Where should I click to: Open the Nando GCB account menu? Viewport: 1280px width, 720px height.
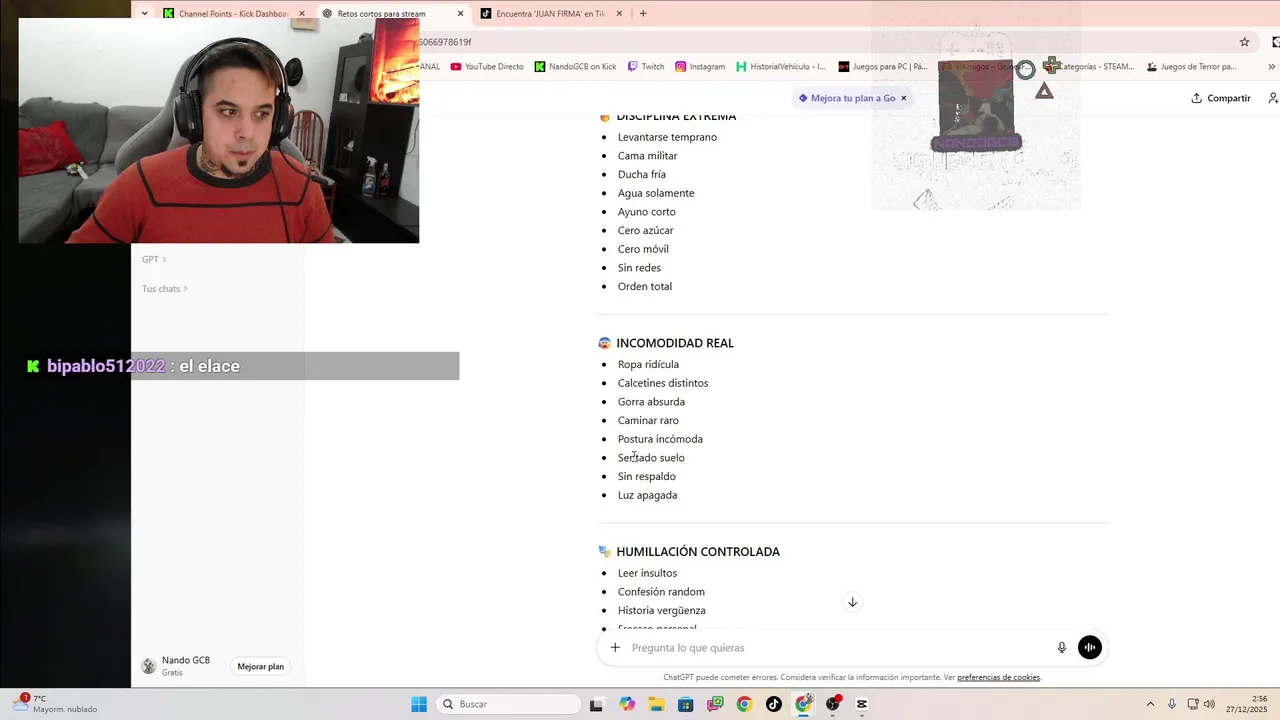click(178, 666)
